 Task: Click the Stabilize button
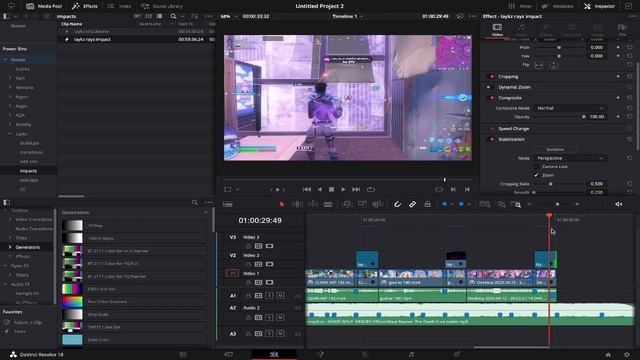(555, 149)
